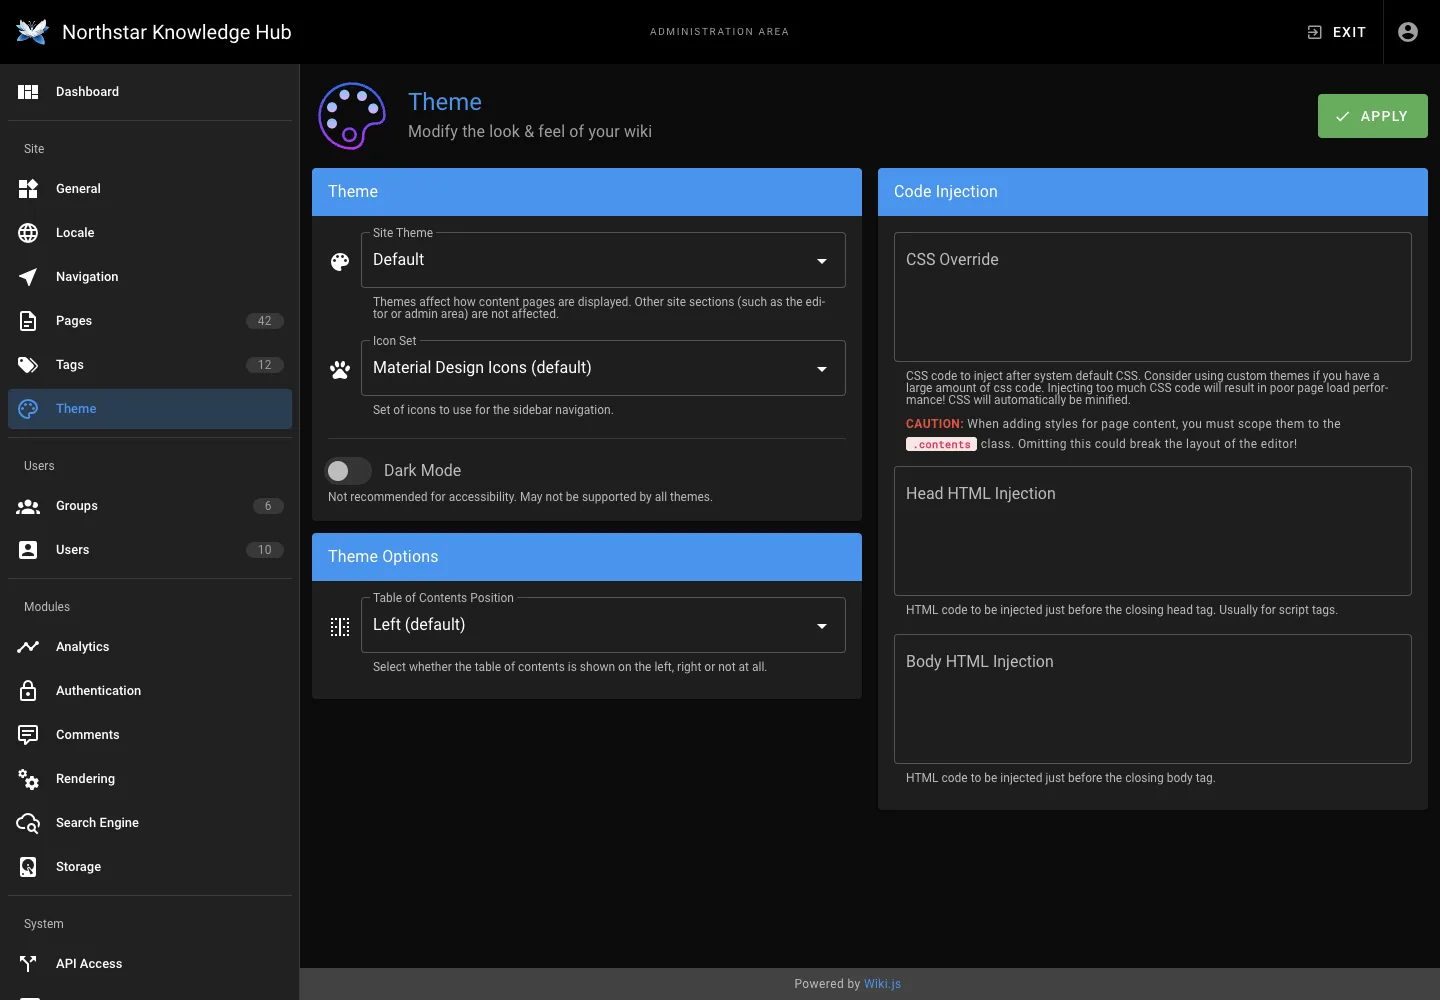This screenshot has height=1000, width=1440.
Task: Focus the Head HTML Injection field
Action: pos(1153,531)
